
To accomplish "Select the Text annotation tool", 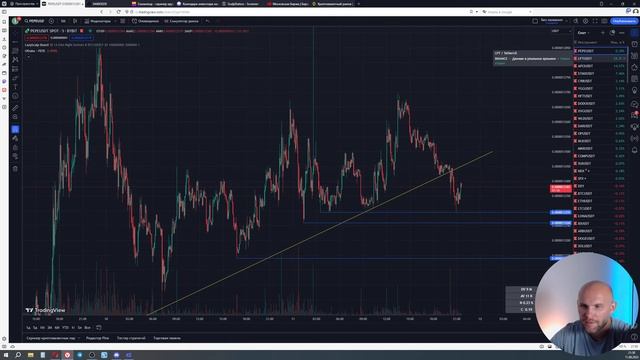I will [x=15, y=87].
